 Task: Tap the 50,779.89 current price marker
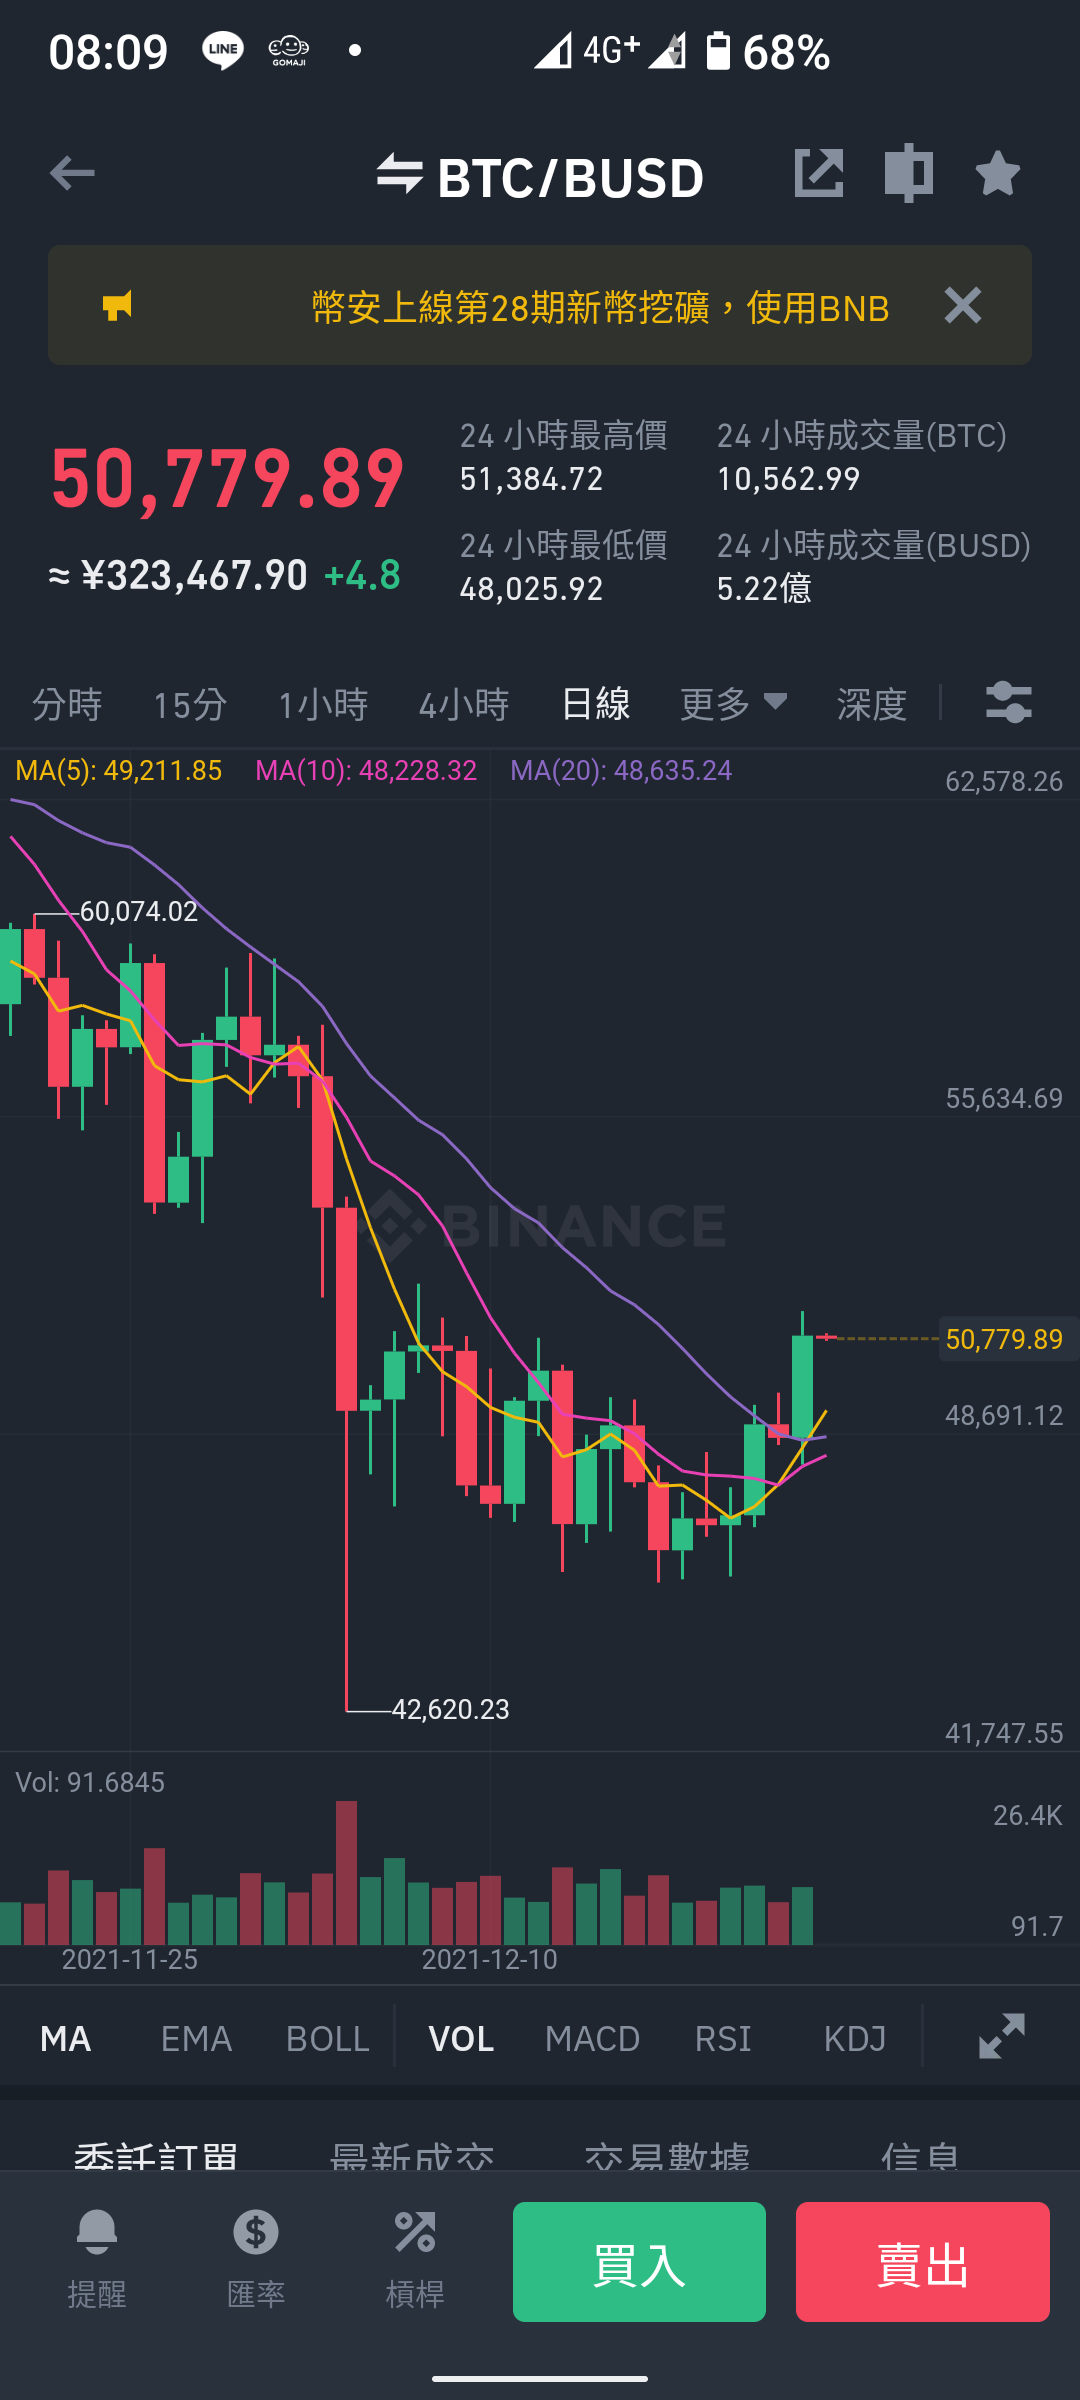[1004, 1339]
